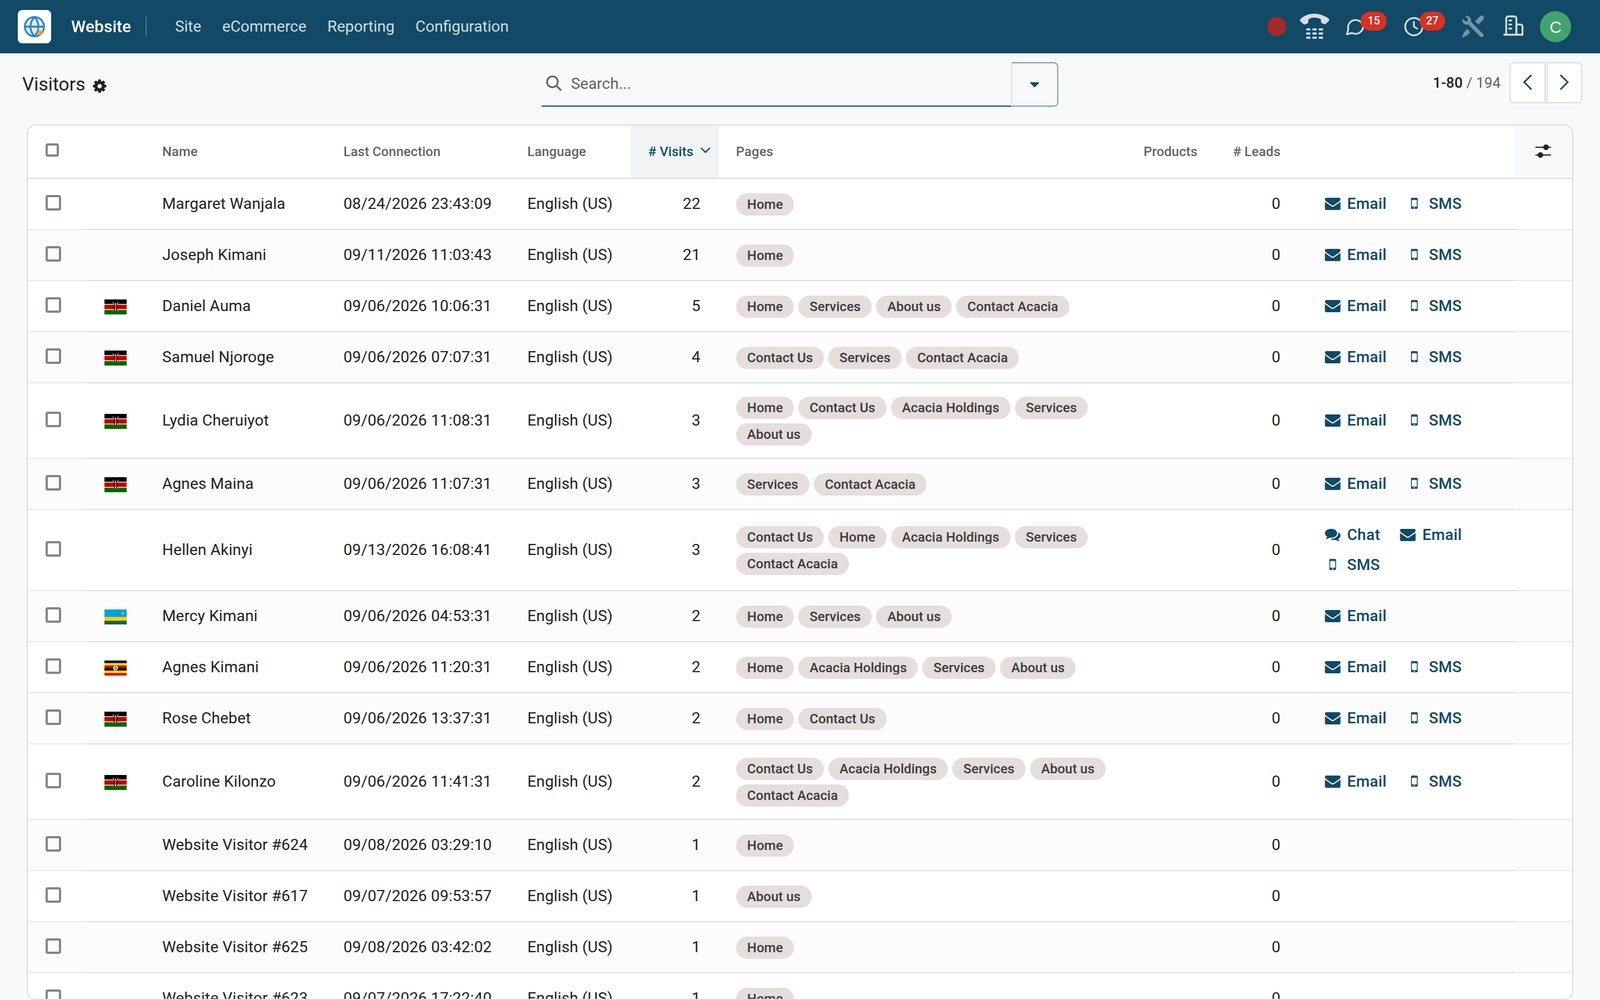Open Visitors settings gear icon
The image size is (1600, 1000).
pyautogui.click(x=100, y=86)
